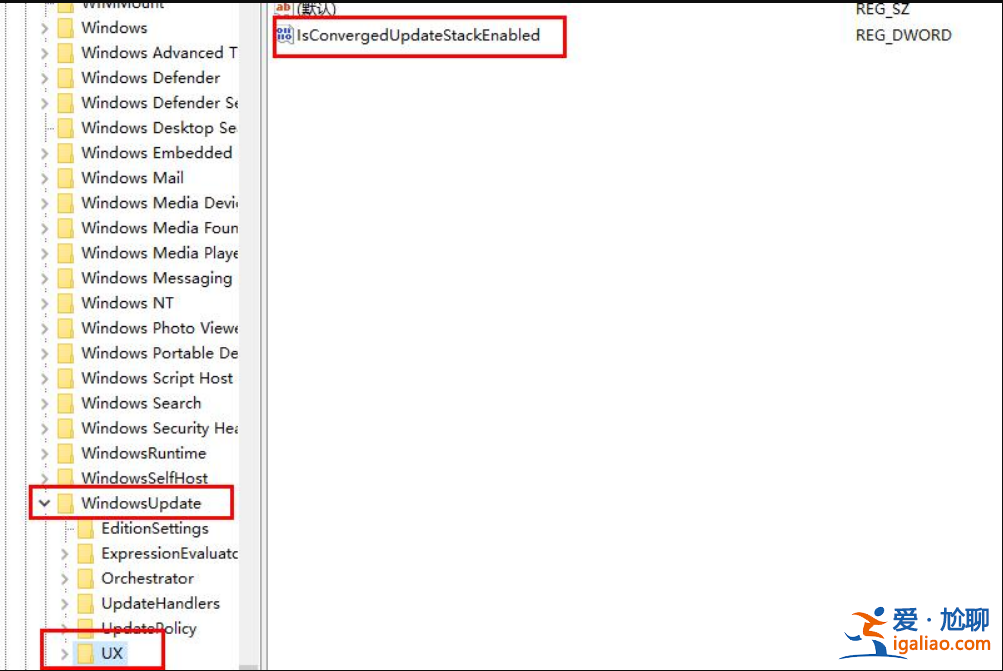Click the UpdateHandlers folder icon

(84, 603)
